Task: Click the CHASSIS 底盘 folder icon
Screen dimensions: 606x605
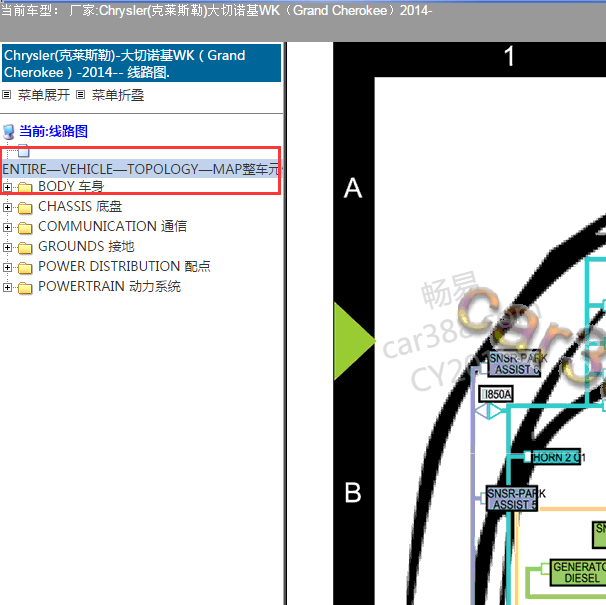Action: point(25,208)
